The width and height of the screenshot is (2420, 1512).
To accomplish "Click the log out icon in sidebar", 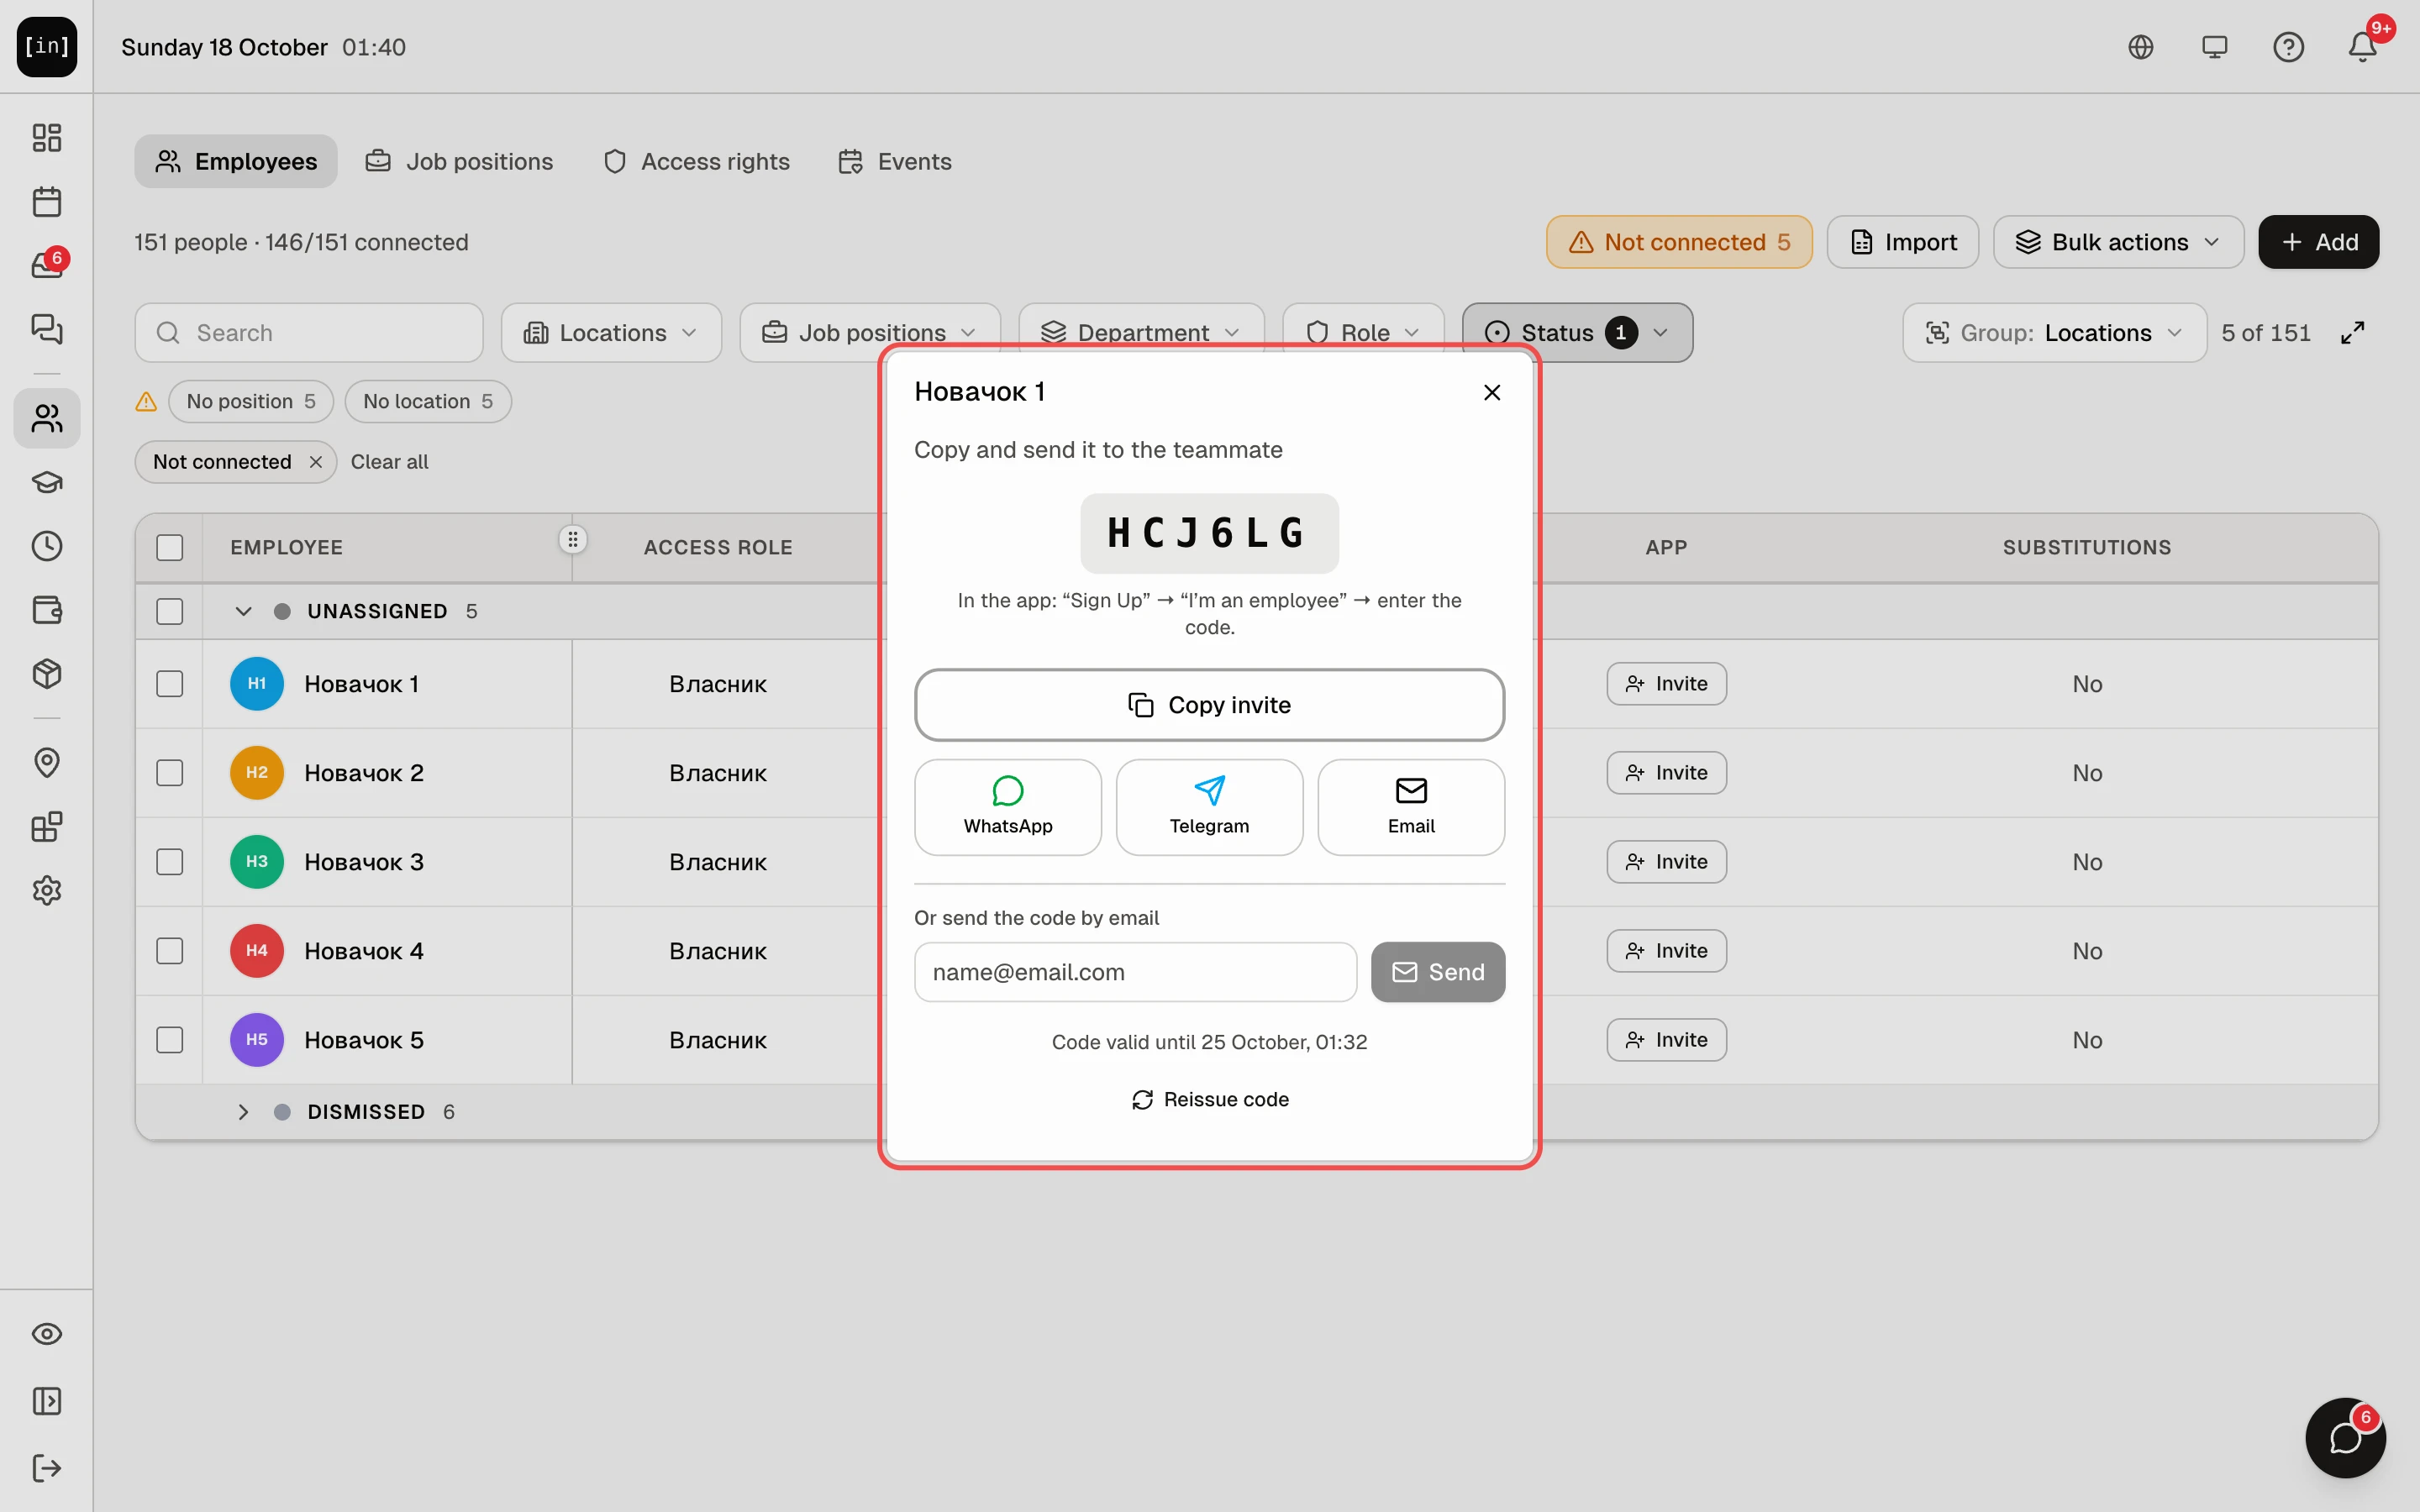I will pyautogui.click(x=47, y=1468).
